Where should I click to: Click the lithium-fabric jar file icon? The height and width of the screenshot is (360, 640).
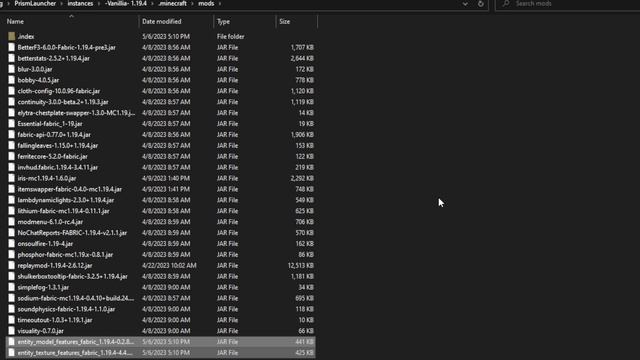11,211
